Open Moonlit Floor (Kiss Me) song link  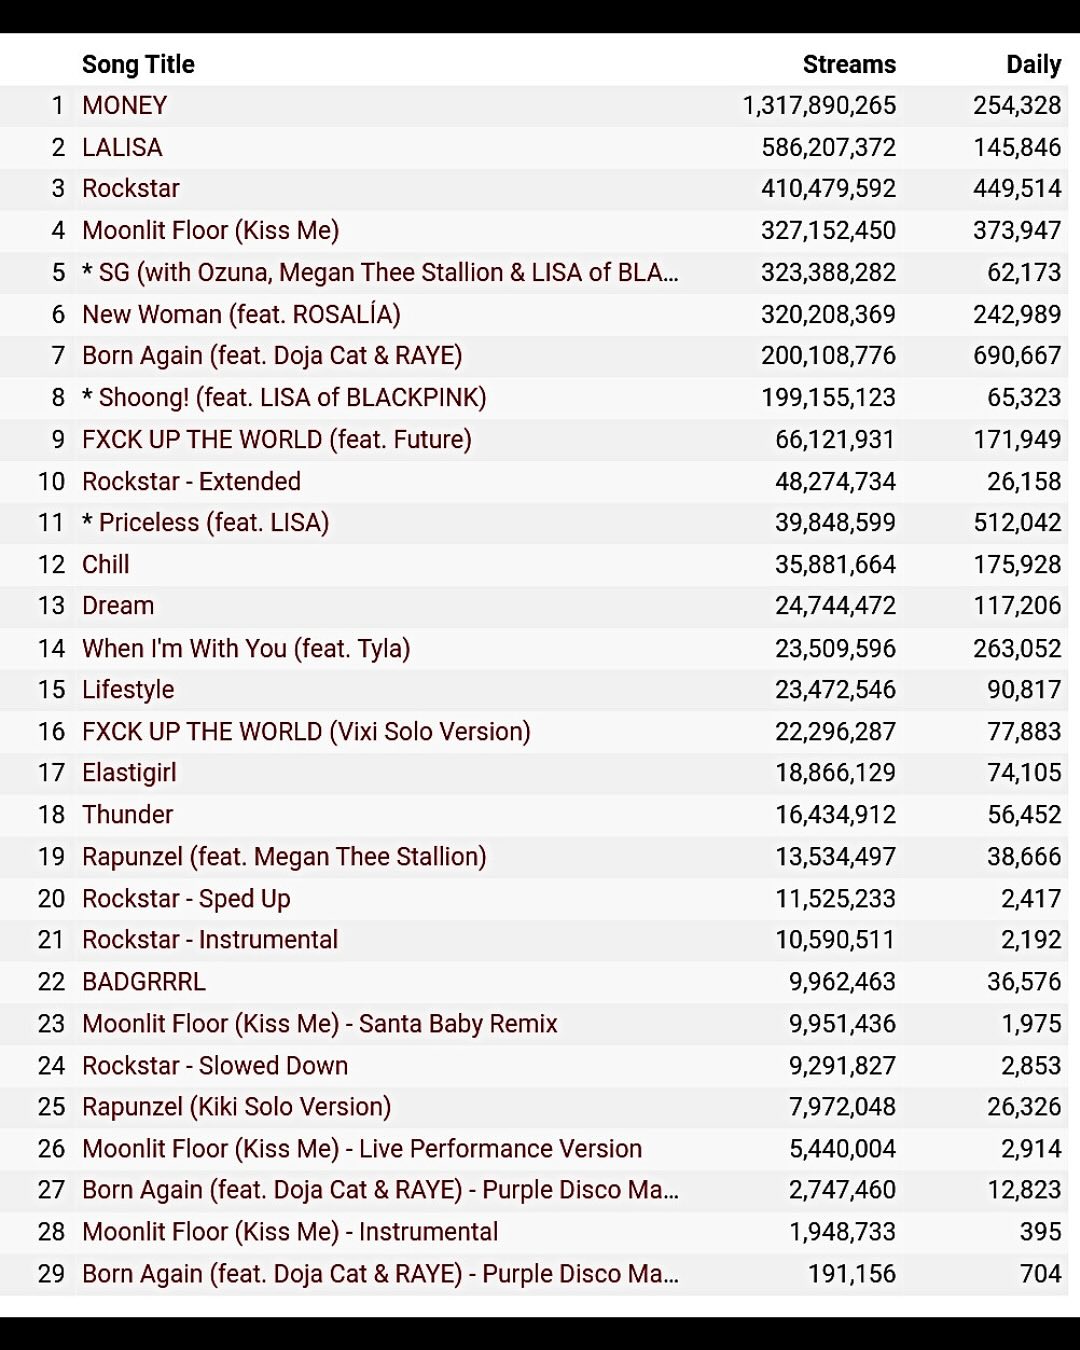[x=211, y=231]
